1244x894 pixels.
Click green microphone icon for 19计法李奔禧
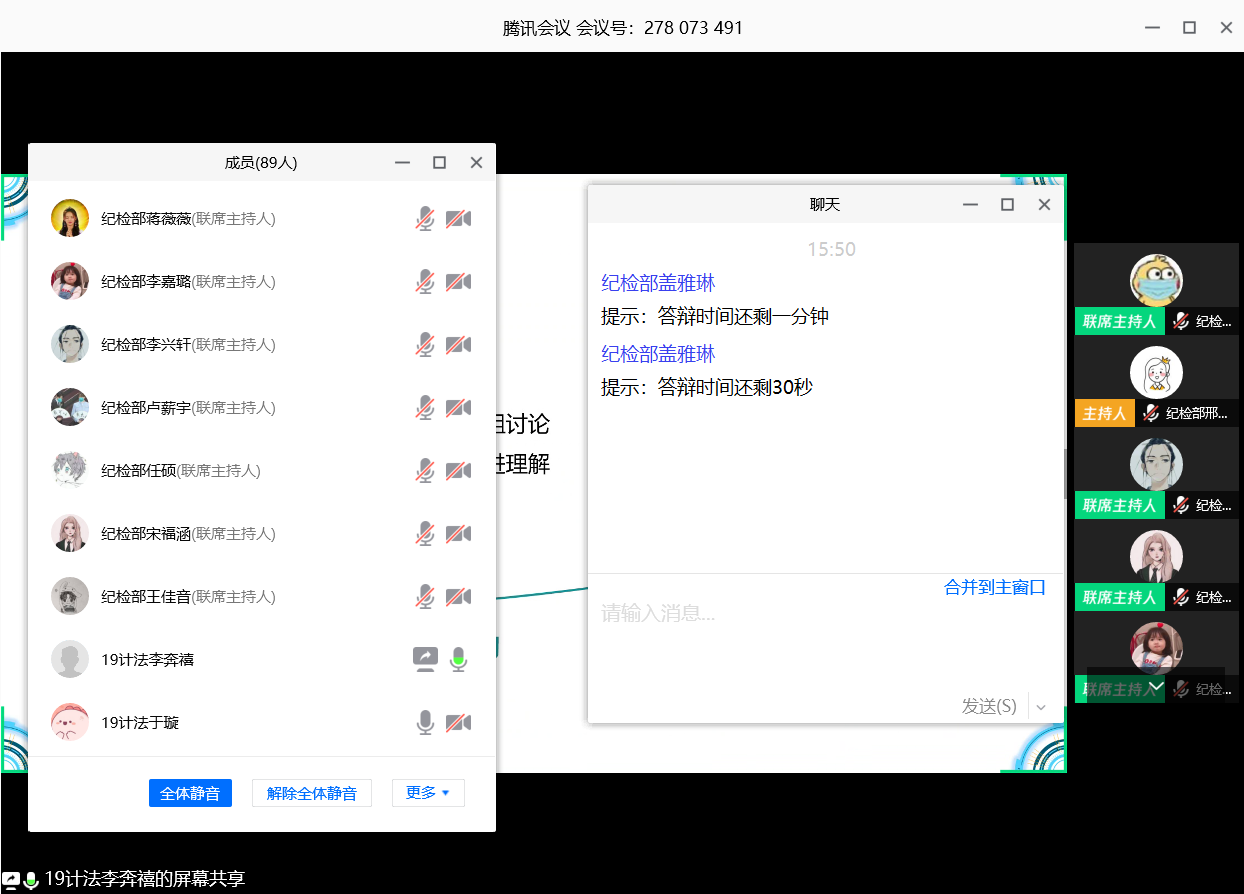458,659
